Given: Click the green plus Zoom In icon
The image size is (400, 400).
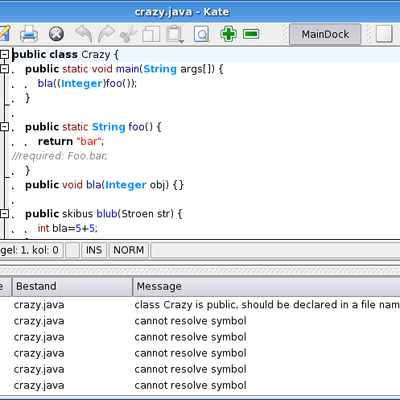Looking at the screenshot, I should pos(228,34).
